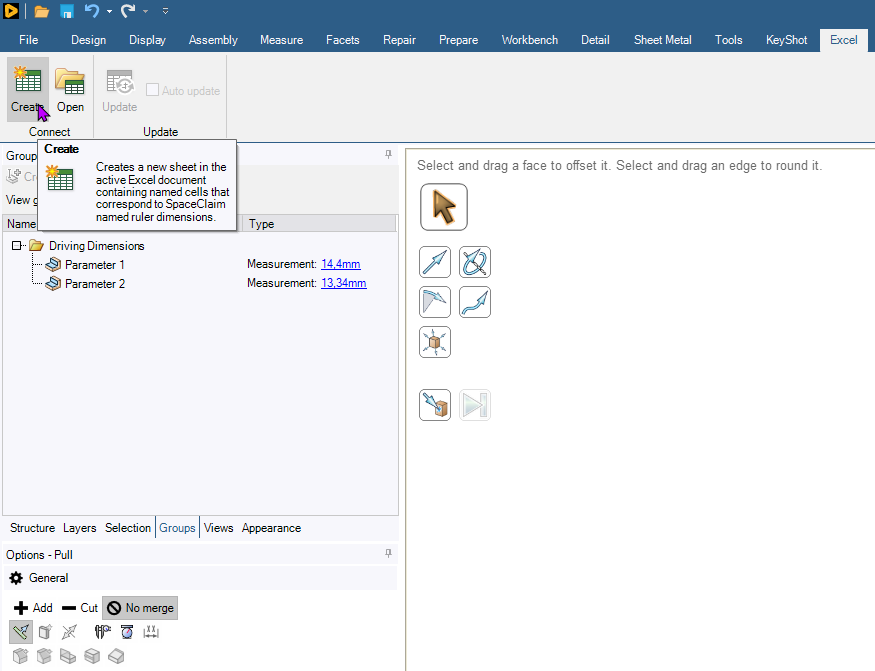
Task: Click the open folder icon in quick access
Action: tap(41, 11)
